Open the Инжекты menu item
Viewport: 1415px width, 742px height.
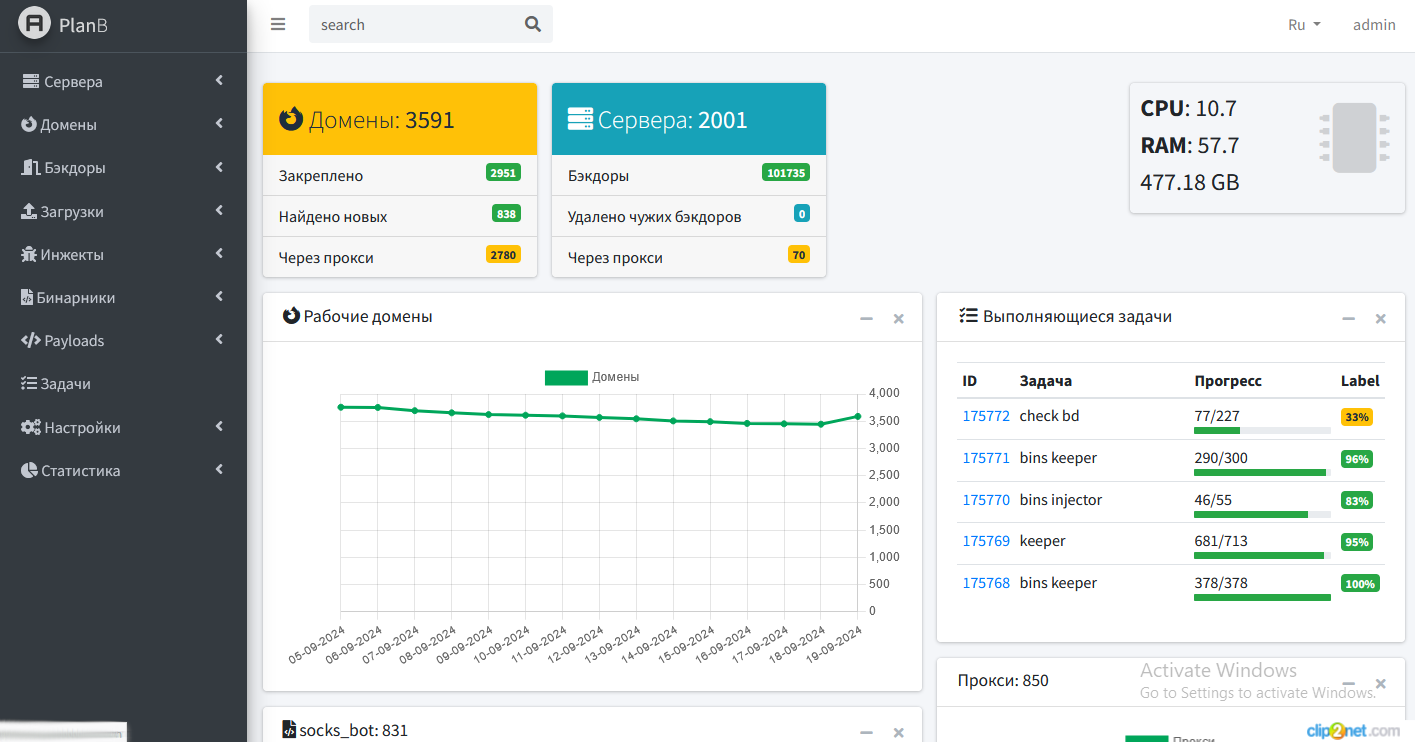click(123, 255)
